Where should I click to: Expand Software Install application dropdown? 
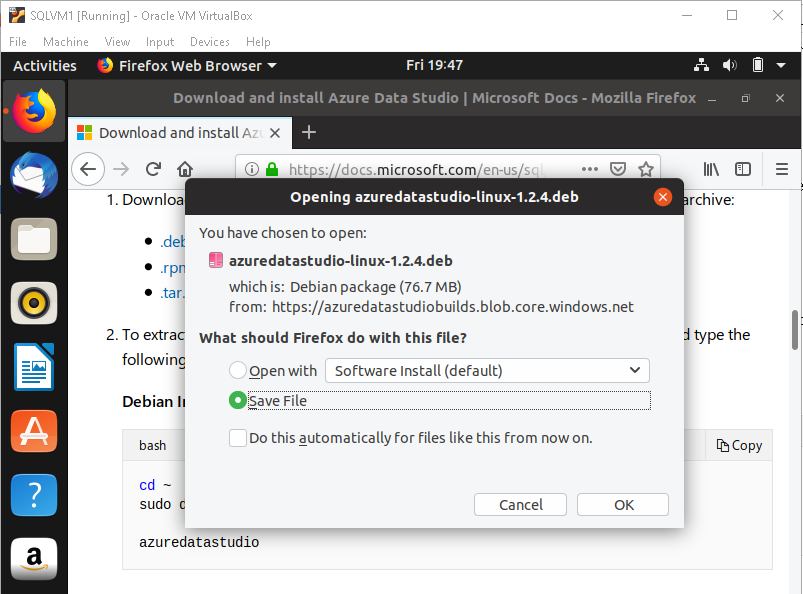click(x=487, y=370)
